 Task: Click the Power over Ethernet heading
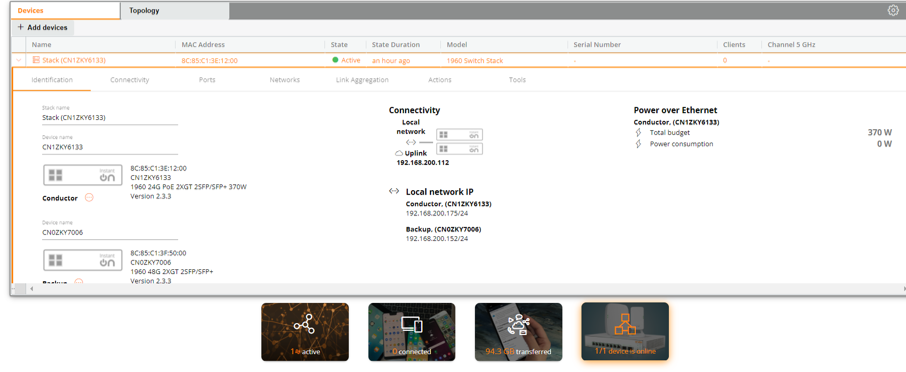[675, 110]
